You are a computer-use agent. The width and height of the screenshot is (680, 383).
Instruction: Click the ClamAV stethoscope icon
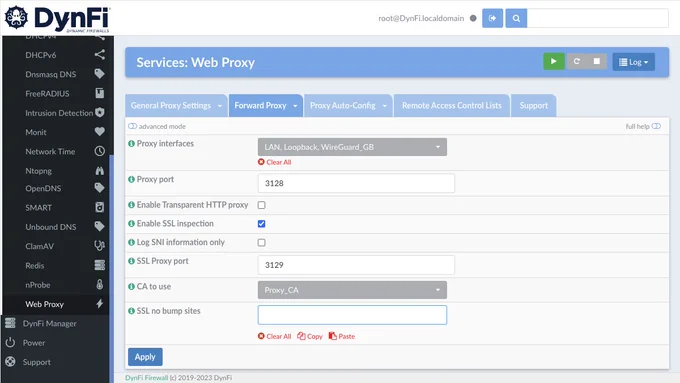click(99, 246)
